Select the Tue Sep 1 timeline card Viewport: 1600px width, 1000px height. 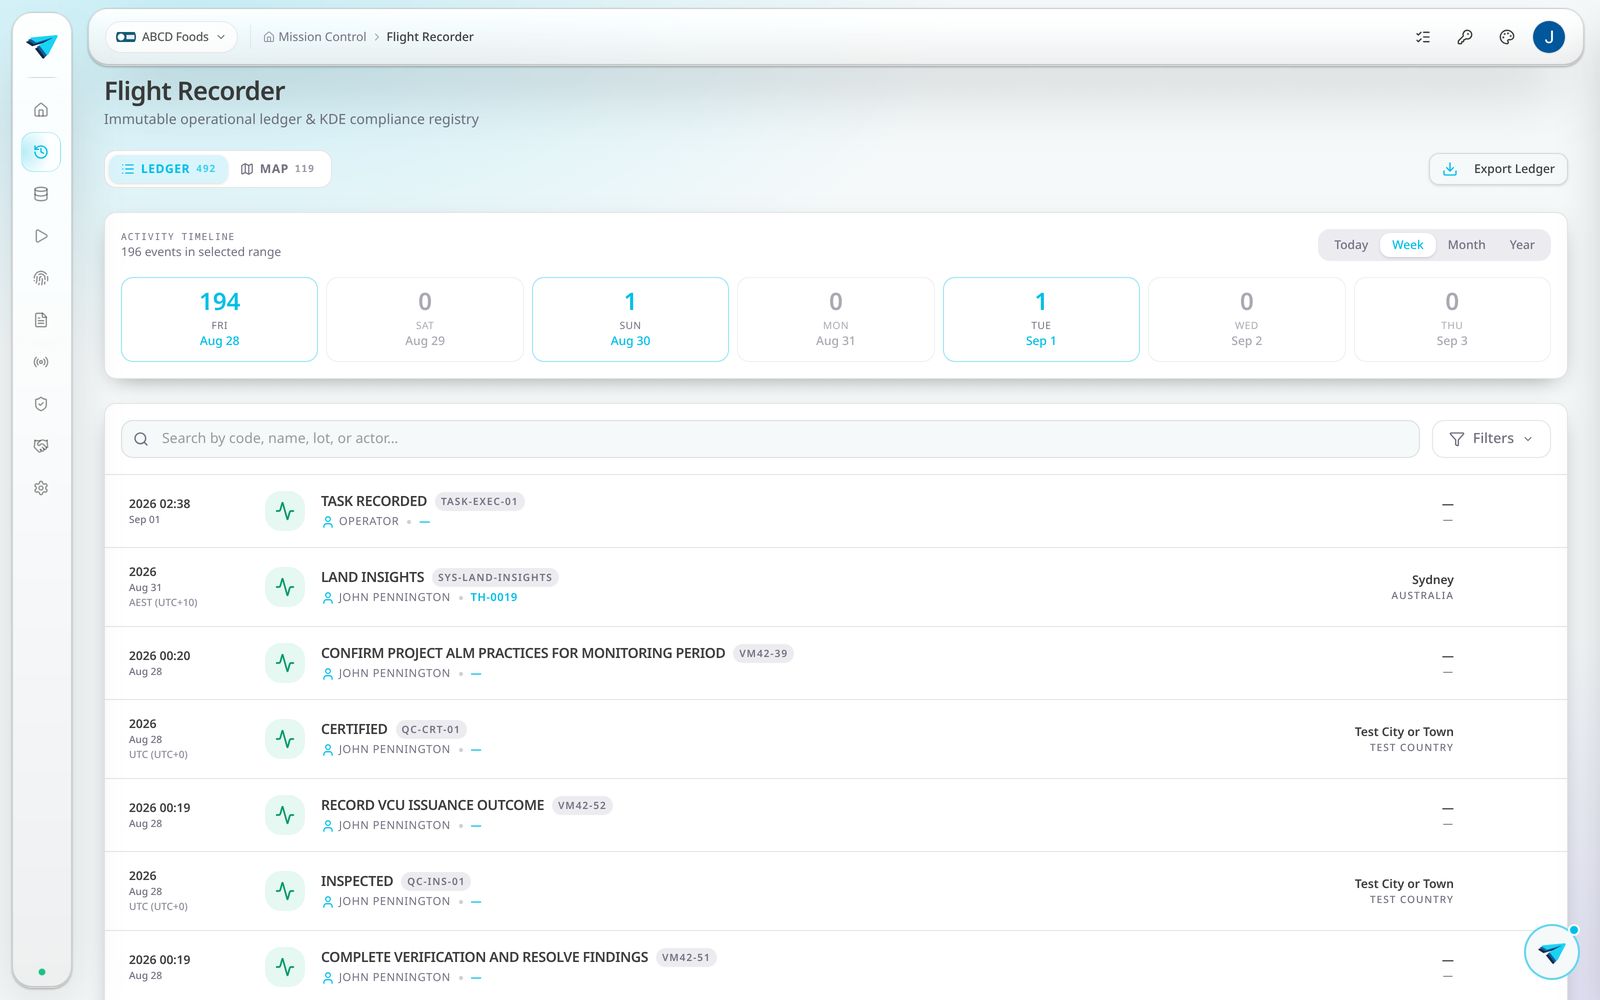click(x=1041, y=319)
